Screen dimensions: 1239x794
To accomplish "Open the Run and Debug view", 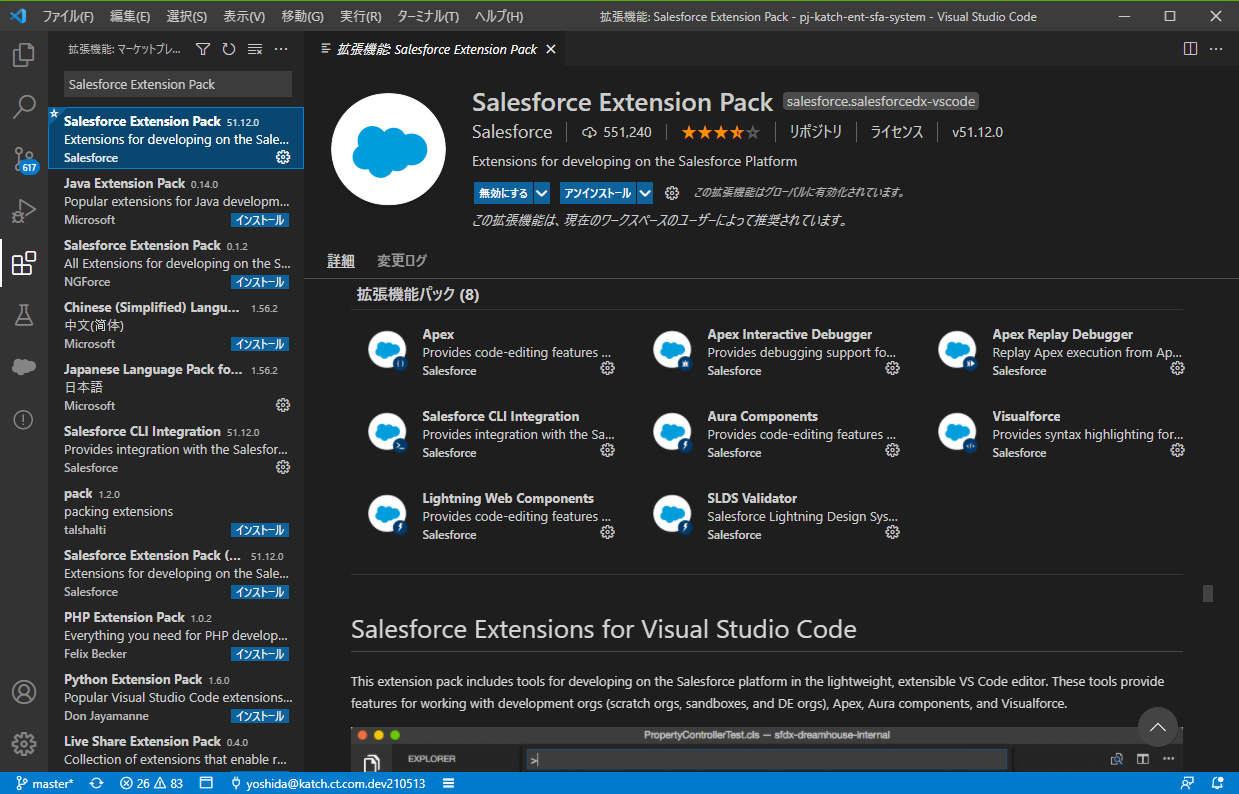I will pyautogui.click(x=24, y=210).
